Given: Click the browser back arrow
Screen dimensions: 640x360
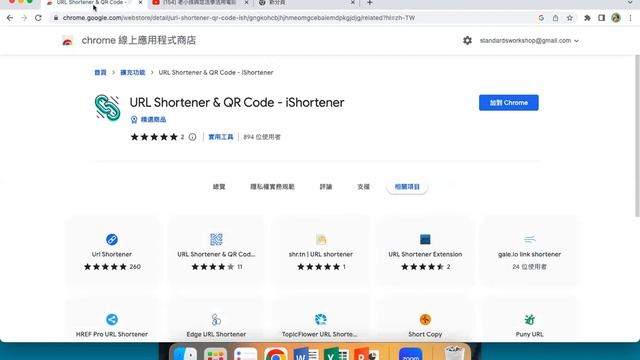Looking at the screenshot, I should tap(10, 18).
